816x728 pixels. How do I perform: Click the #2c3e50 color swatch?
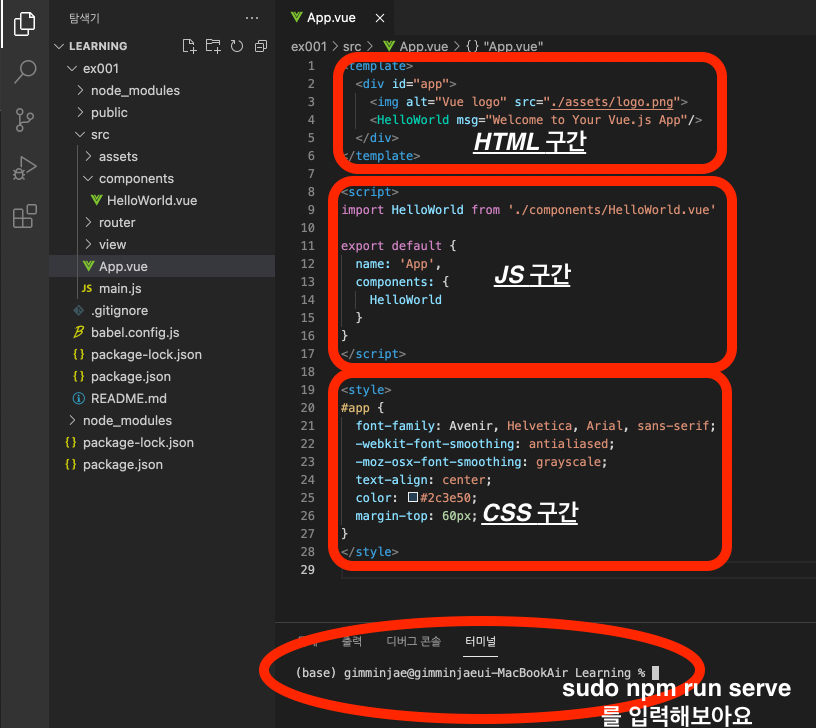coord(413,497)
